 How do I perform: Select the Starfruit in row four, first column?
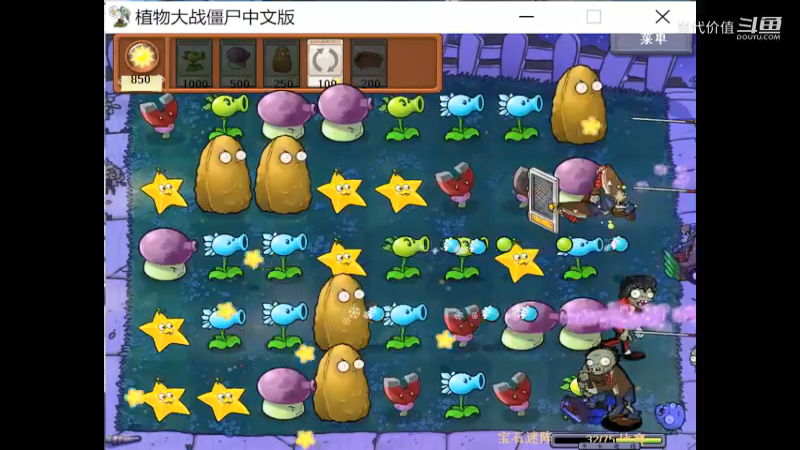pyautogui.click(x=164, y=330)
